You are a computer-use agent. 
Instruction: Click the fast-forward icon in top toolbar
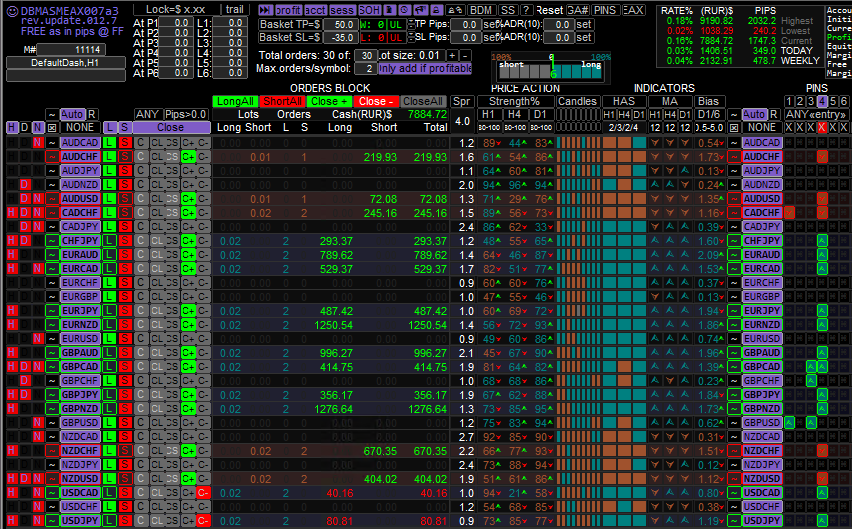[266, 10]
